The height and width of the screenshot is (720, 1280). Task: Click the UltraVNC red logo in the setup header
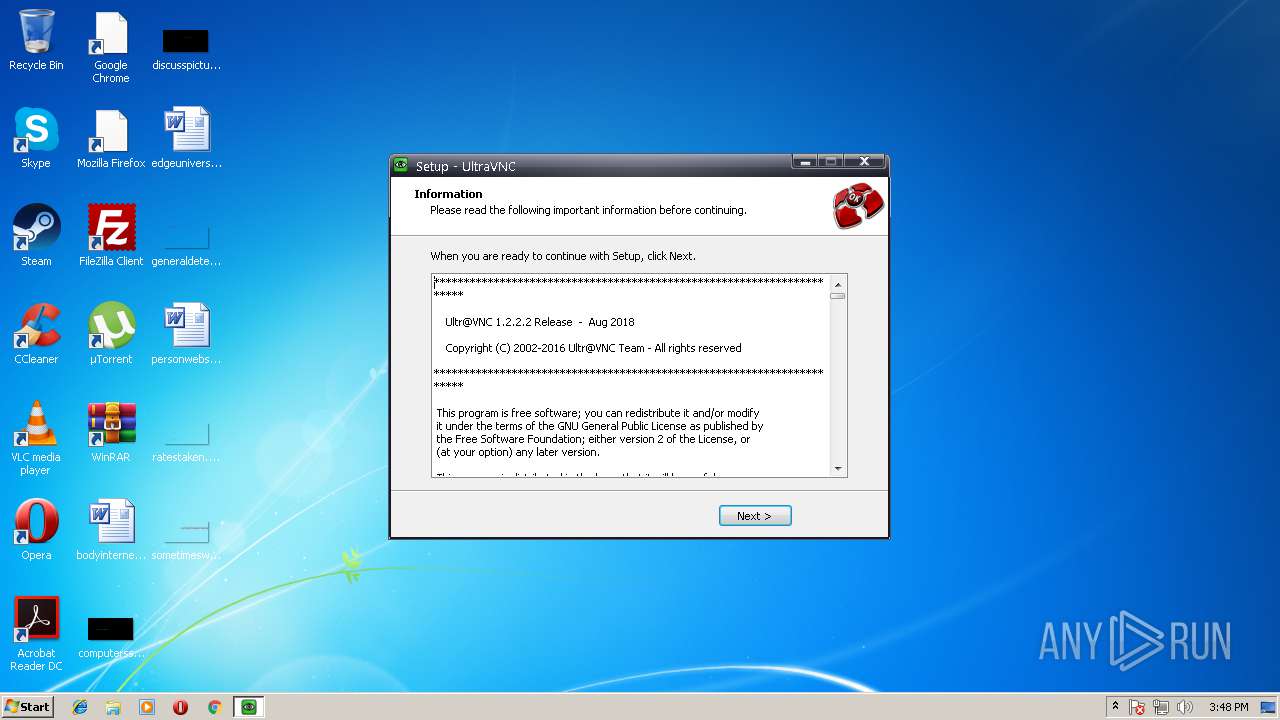click(859, 205)
